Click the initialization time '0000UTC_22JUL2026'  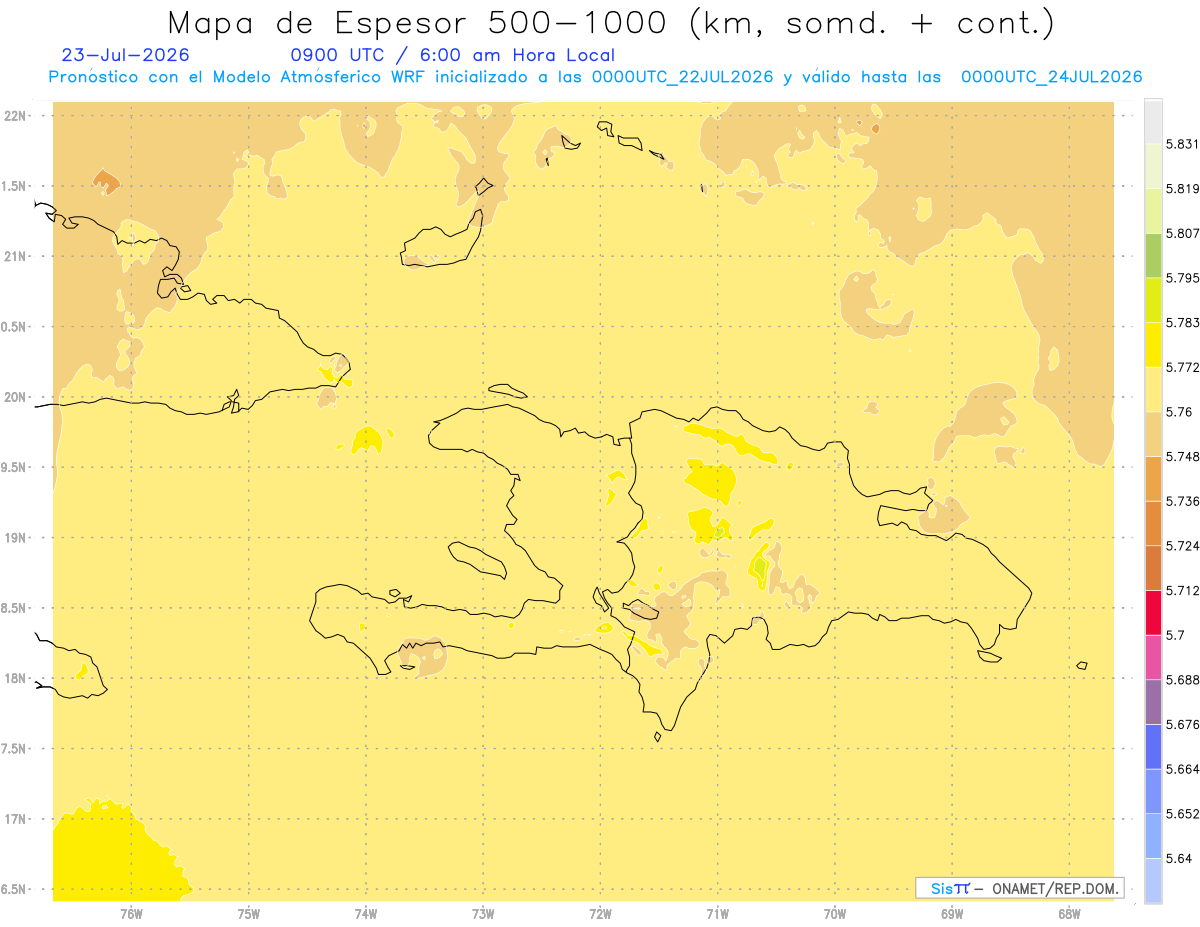[x=683, y=77]
